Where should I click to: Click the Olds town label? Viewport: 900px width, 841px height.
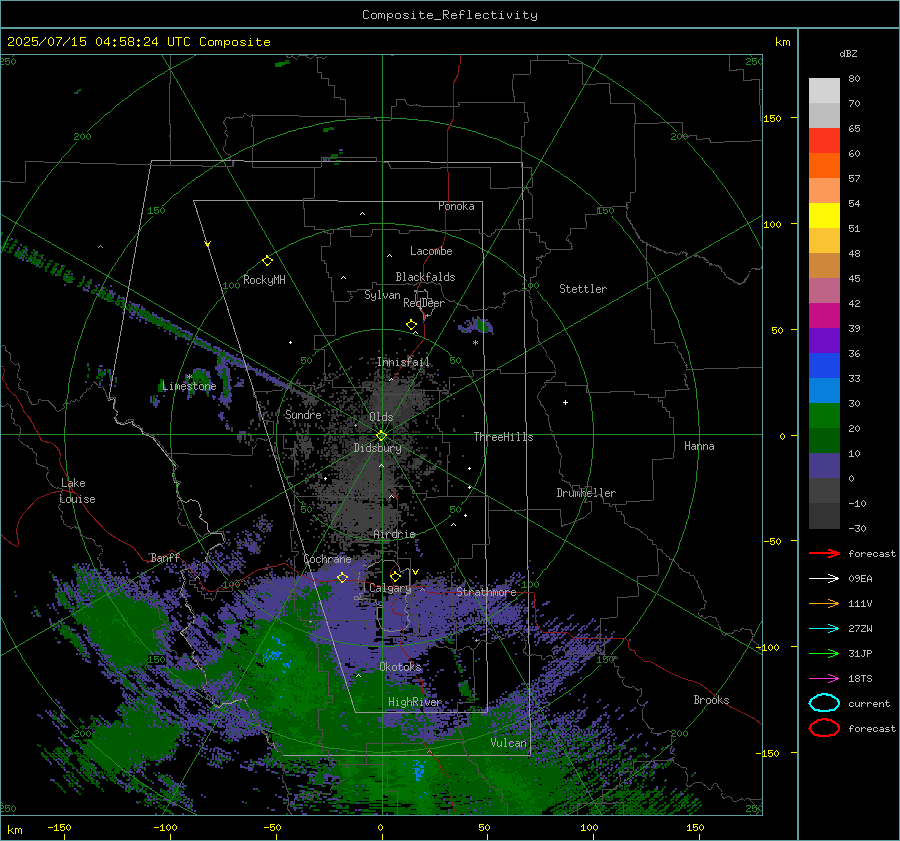point(381,417)
